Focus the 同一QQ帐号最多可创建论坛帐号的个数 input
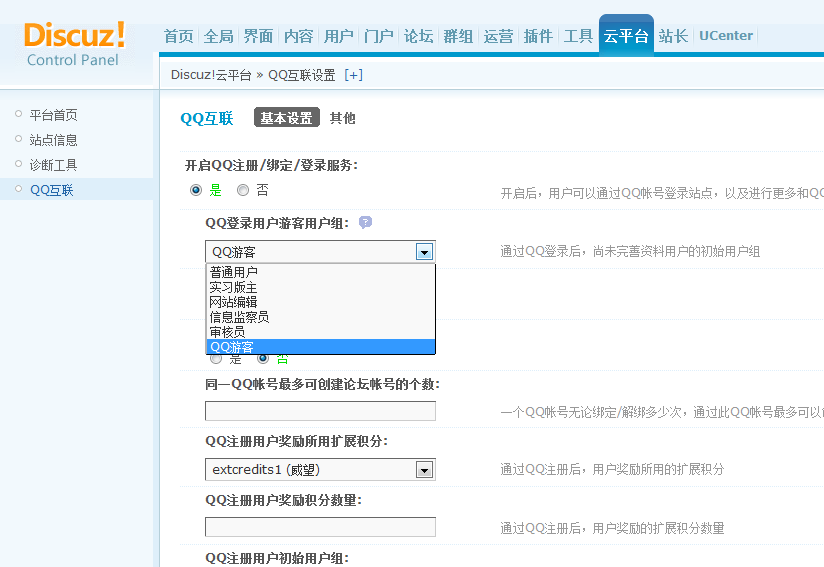Viewport: 824px width, 567px height. 320,411
